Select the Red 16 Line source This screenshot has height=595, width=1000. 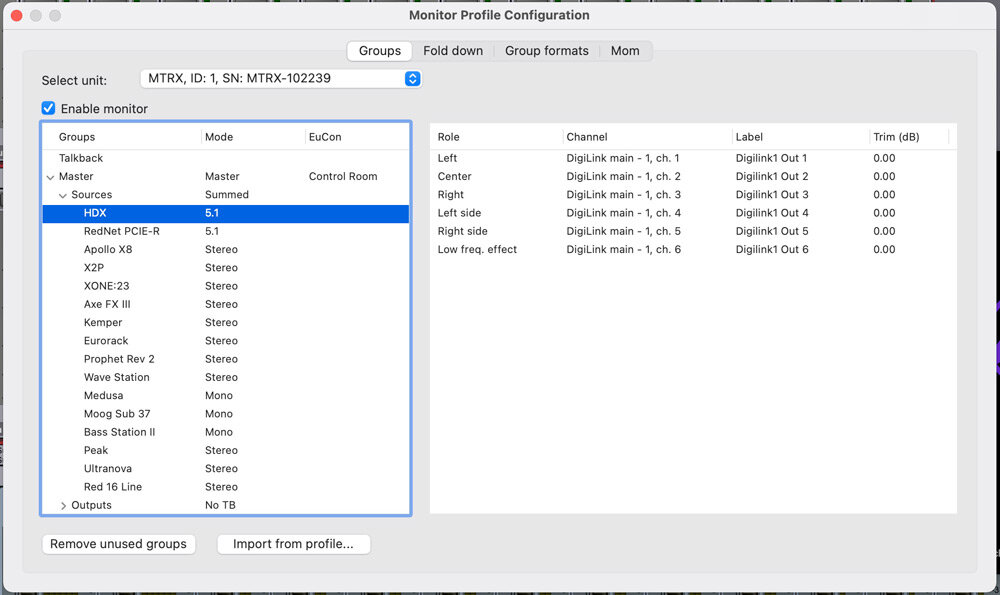[226, 487]
